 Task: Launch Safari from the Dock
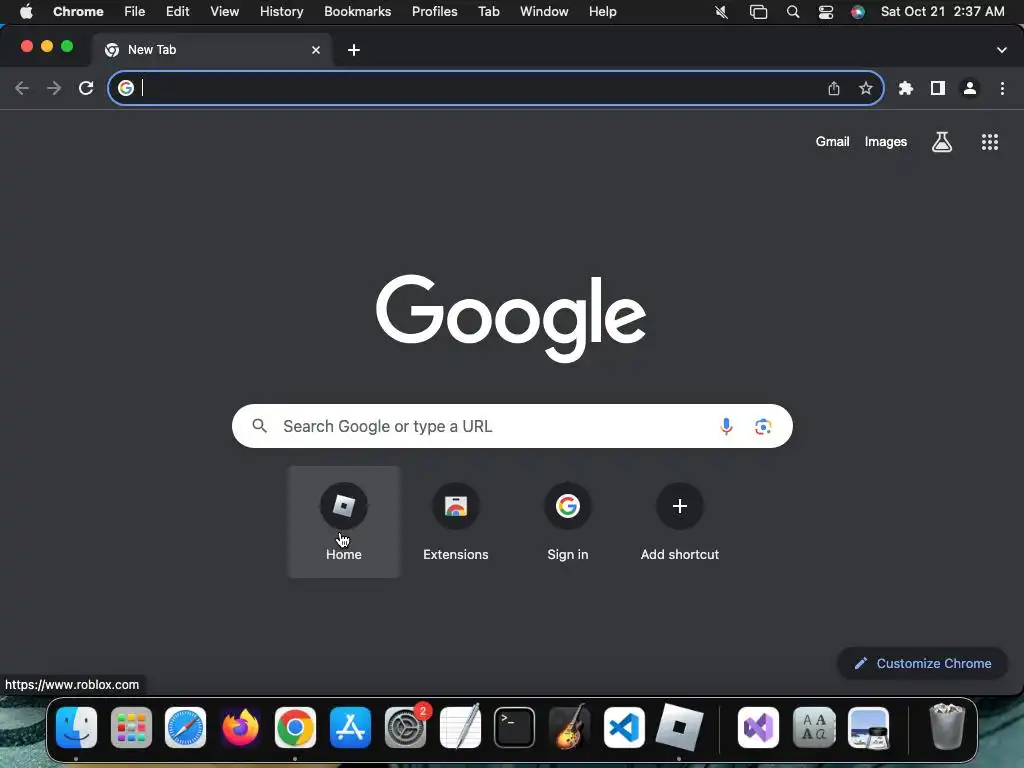click(185, 728)
